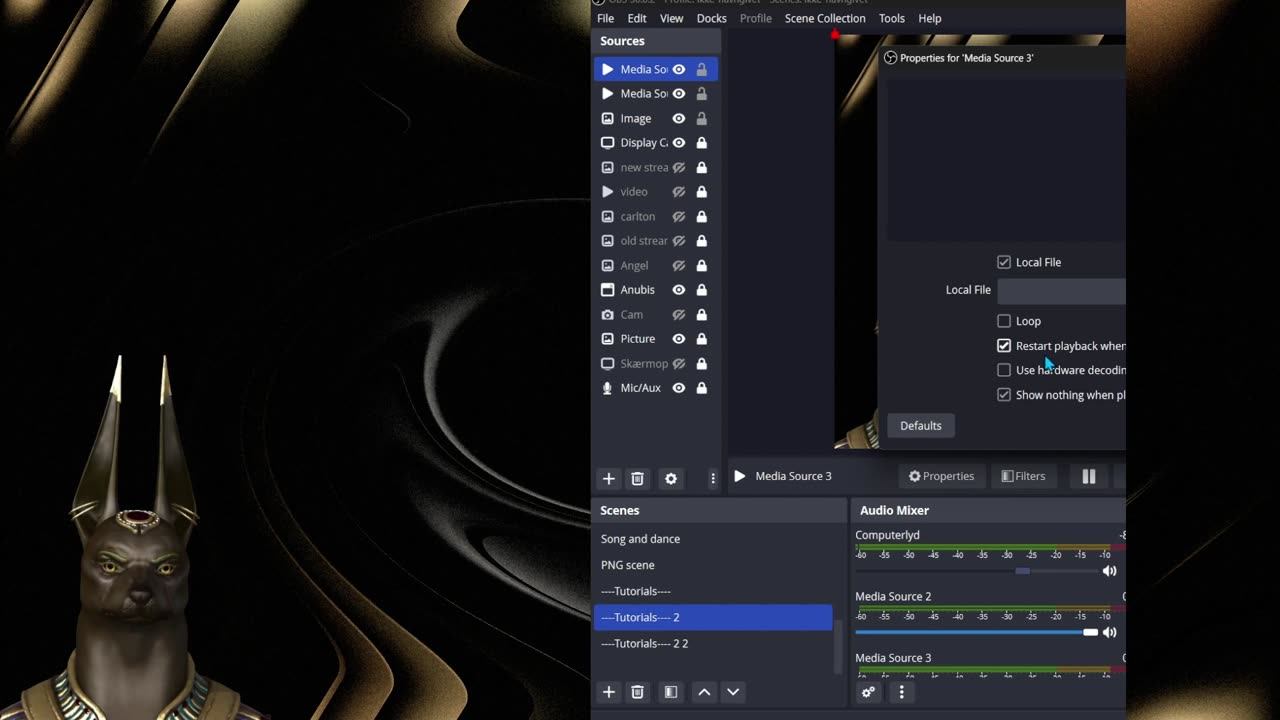Show the Cam source with eye icon
This screenshot has height=720, width=1280.
679,314
